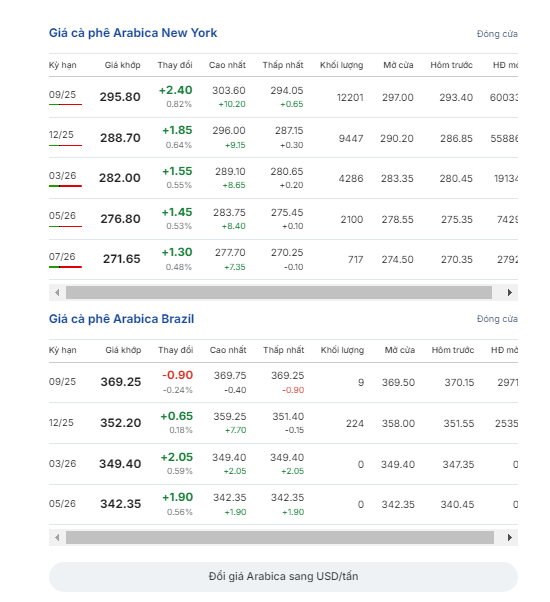Click previous day price 293.40
Image resolution: width=550 pixels, height=602 pixels.
[456, 98]
